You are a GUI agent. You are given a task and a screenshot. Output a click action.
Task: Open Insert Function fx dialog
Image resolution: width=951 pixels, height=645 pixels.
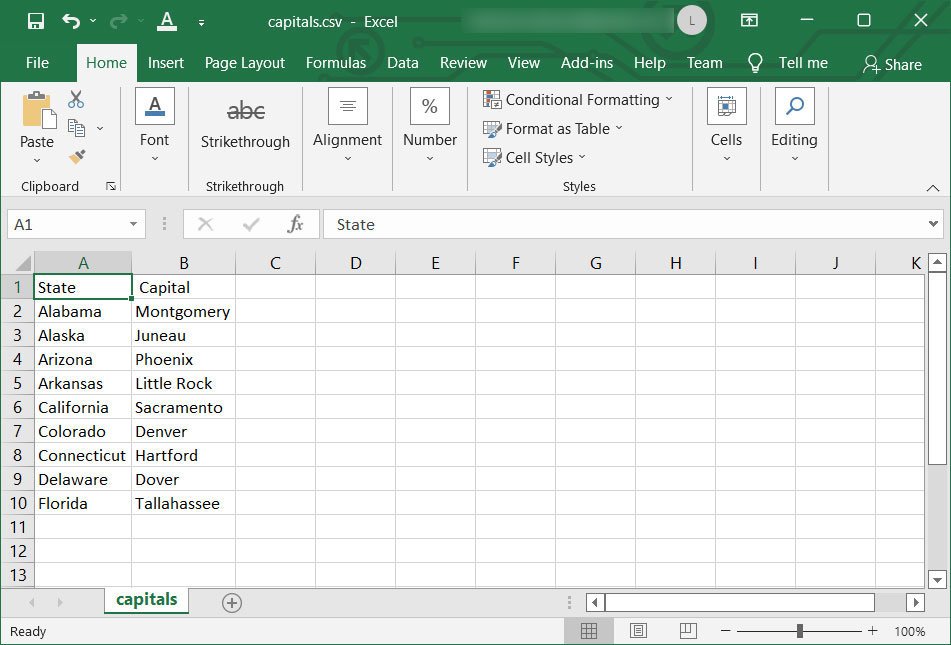295,225
